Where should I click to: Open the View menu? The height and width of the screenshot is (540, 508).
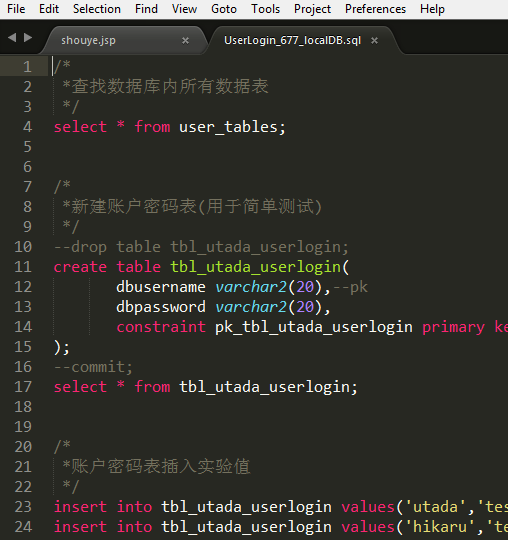pyautogui.click(x=185, y=9)
